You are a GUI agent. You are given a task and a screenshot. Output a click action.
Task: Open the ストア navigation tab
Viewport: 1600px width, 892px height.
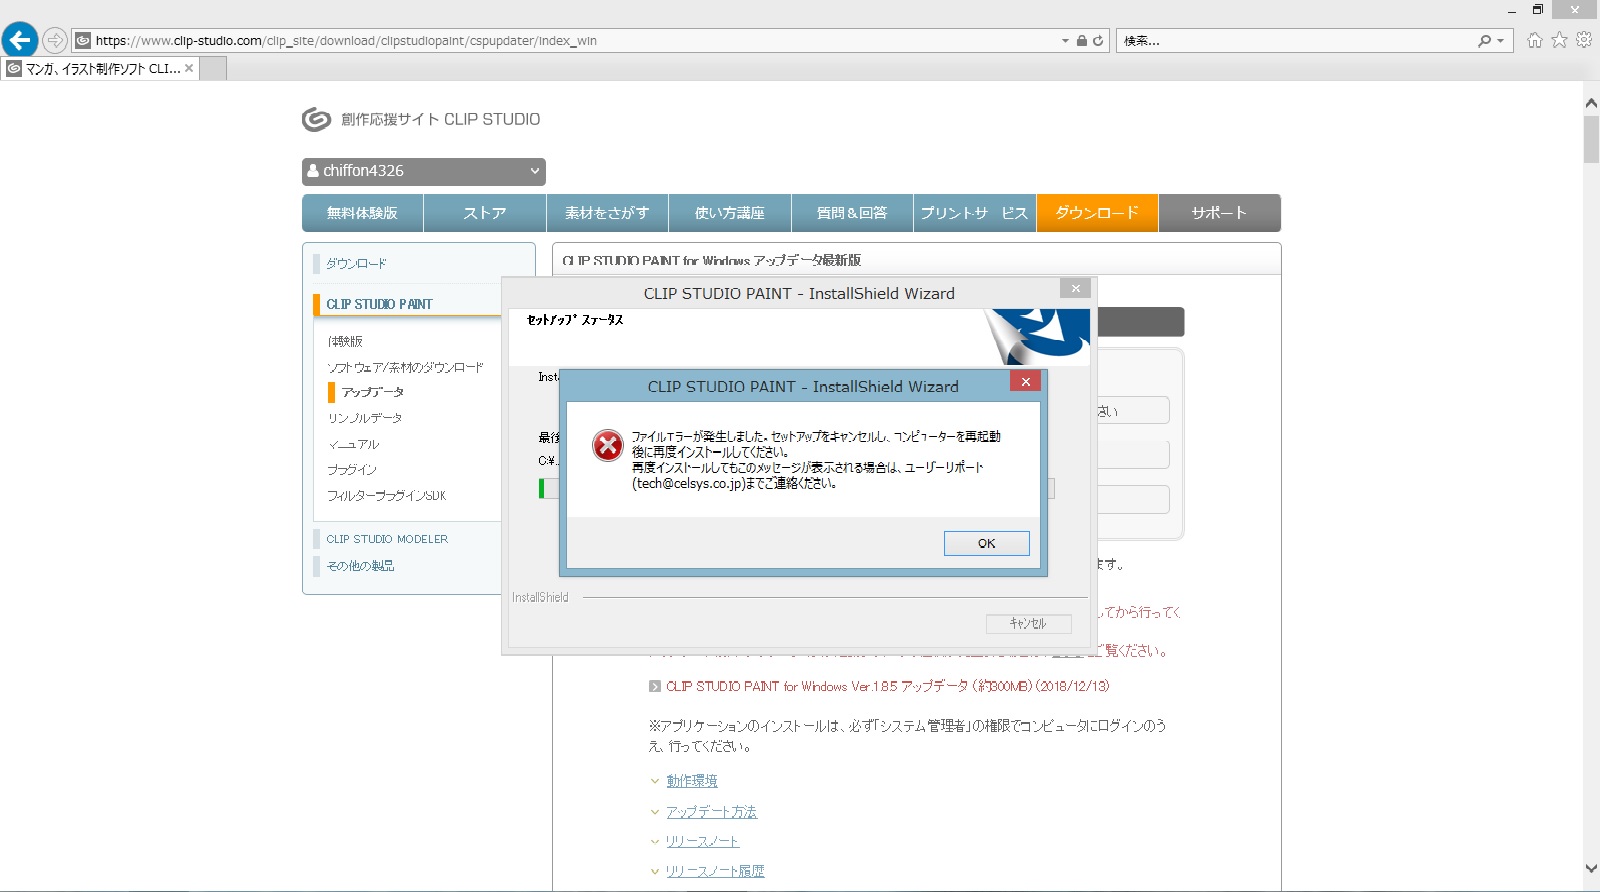[x=485, y=213]
